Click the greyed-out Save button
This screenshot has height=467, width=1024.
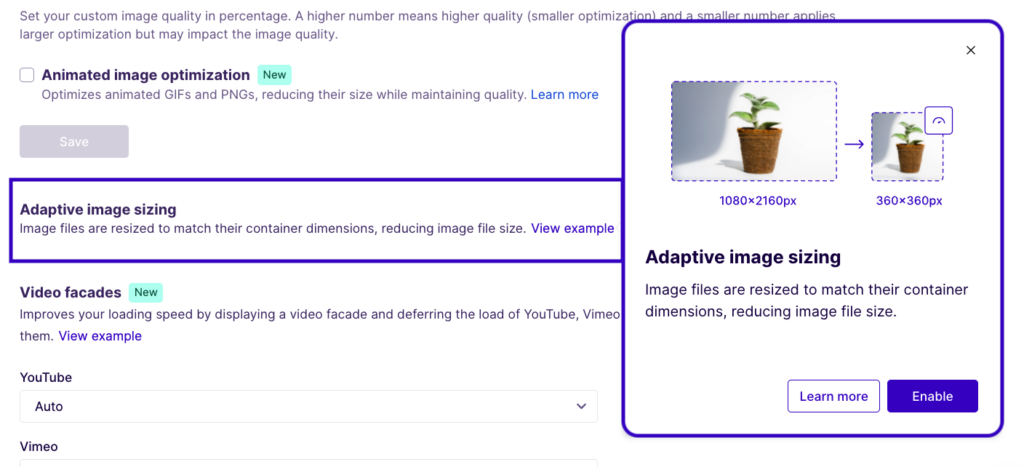(x=74, y=141)
